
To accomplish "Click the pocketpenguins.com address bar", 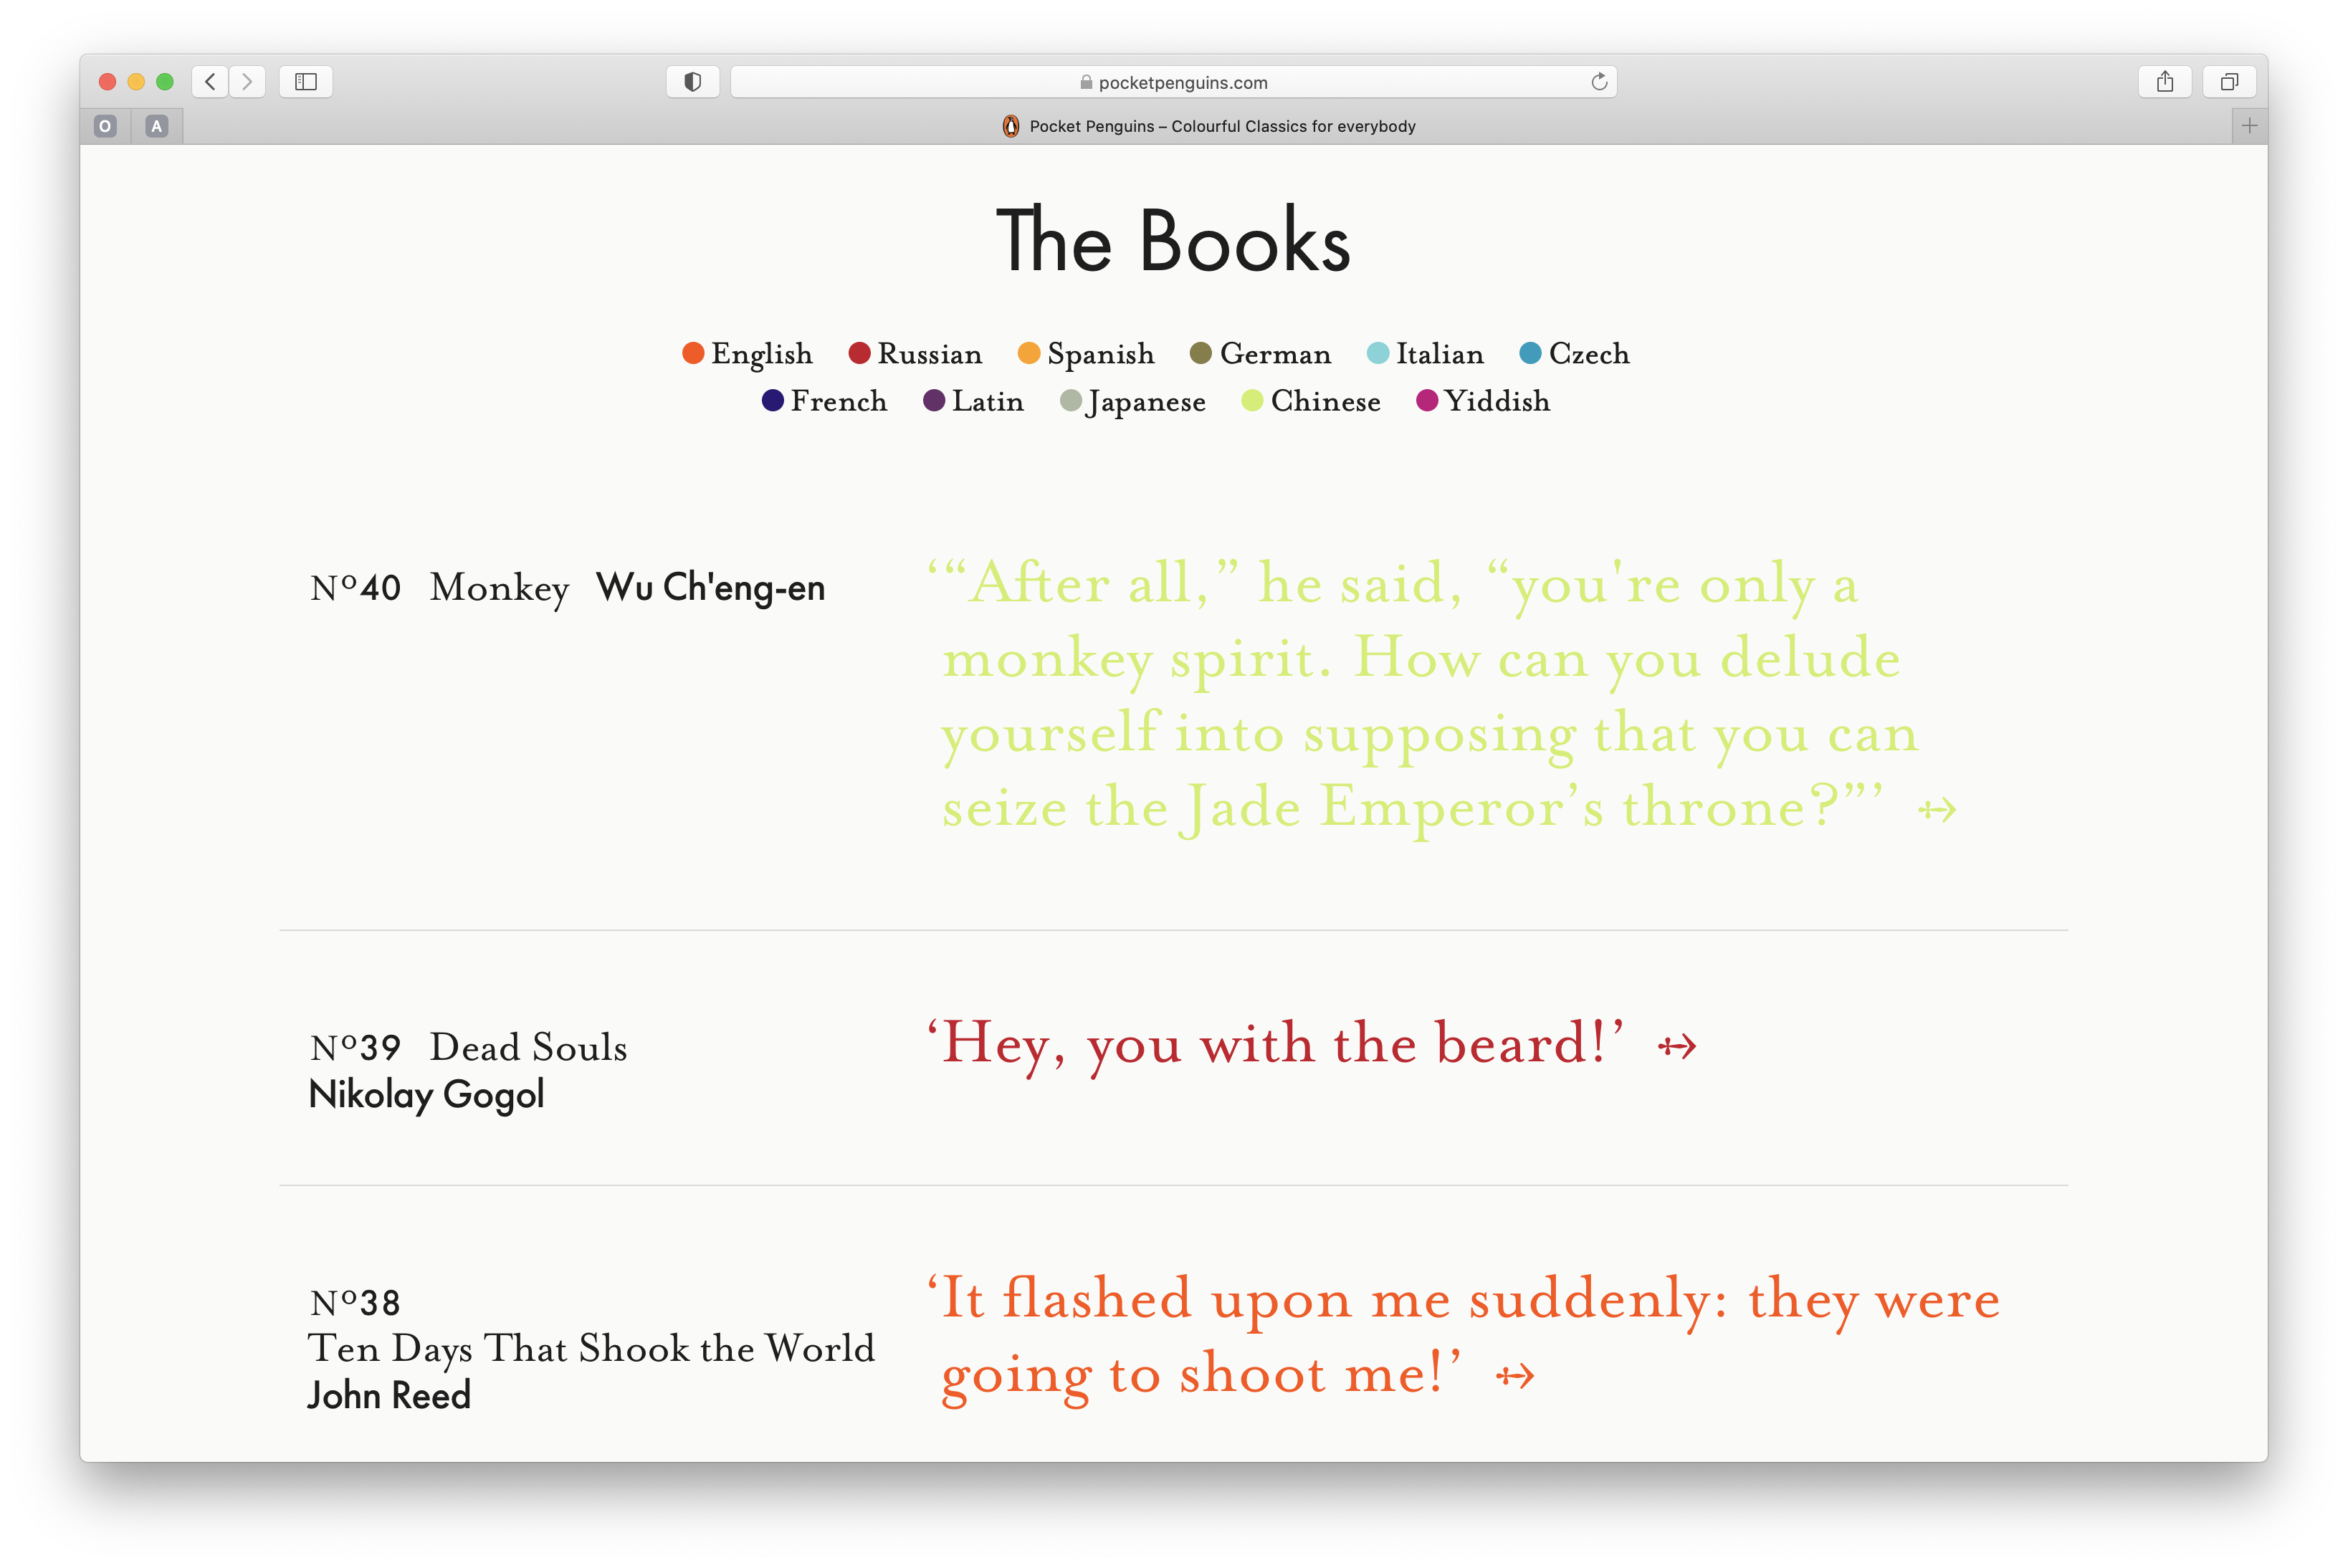I will (x=1173, y=82).
